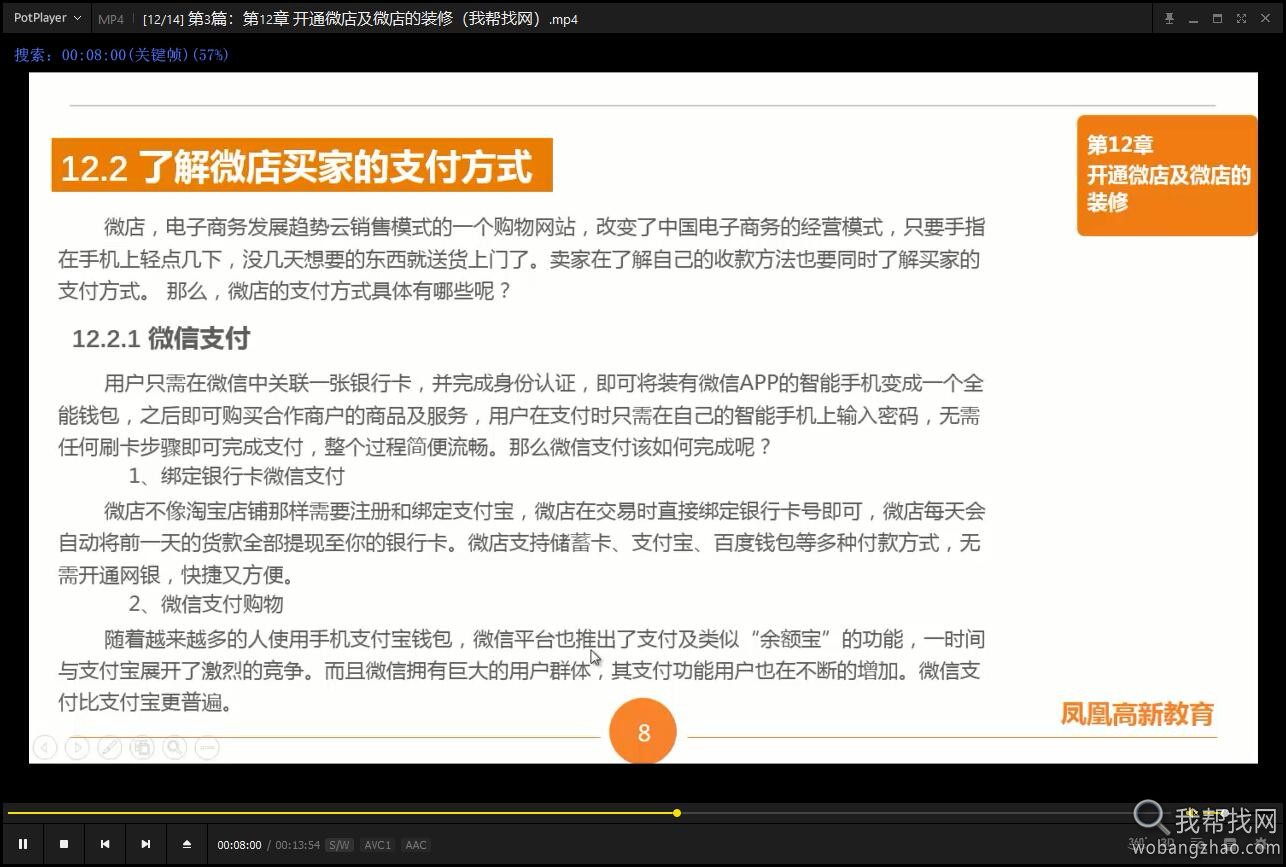Click the MP4 format label in title bar
1286x867 pixels.
click(x=111, y=19)
